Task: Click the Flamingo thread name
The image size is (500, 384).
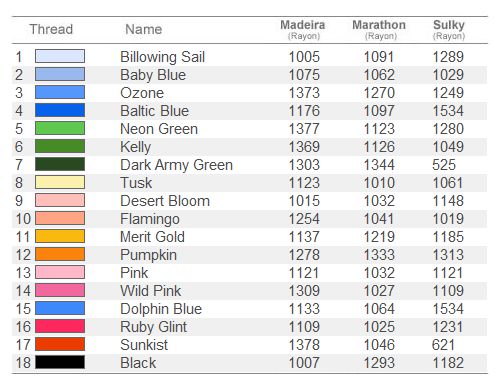Action: pos(150,219)
